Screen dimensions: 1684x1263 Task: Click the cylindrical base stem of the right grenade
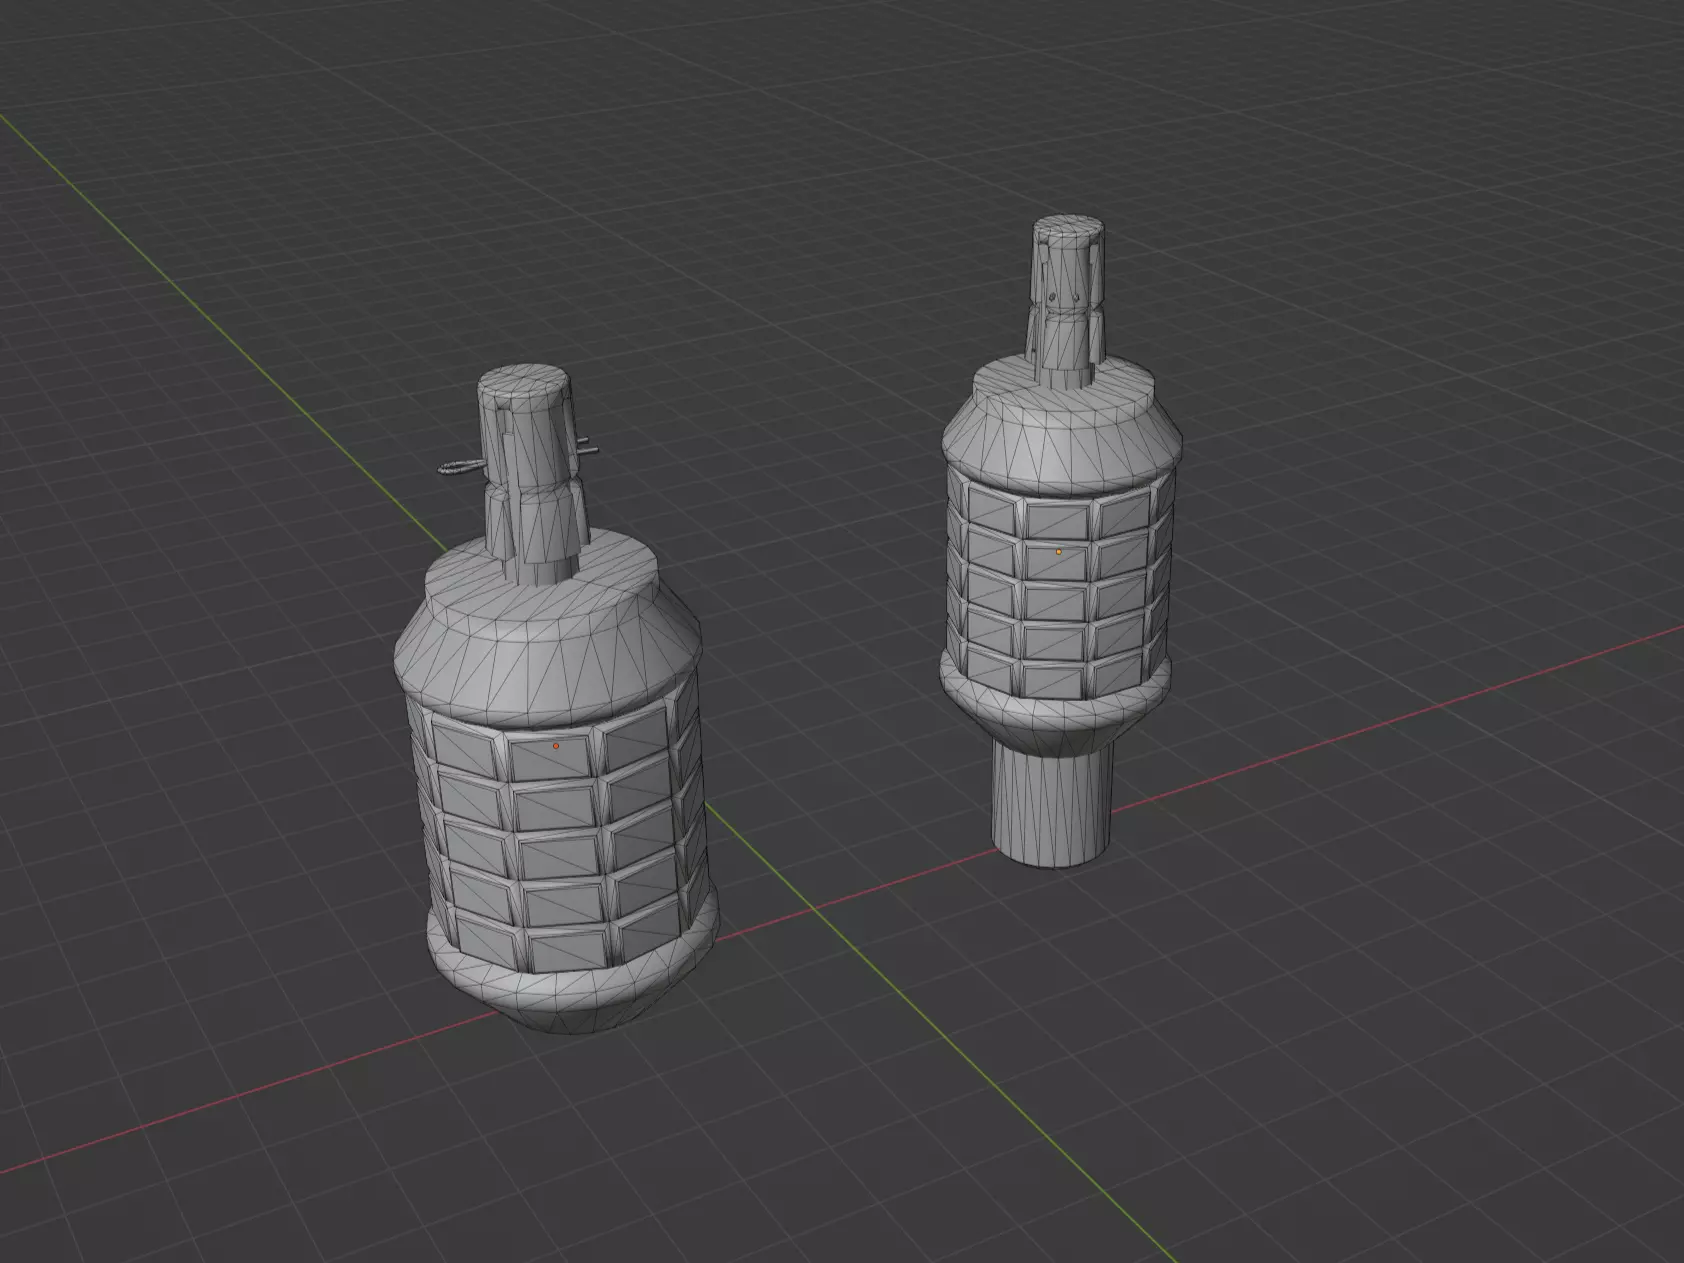pos(1052,806)
